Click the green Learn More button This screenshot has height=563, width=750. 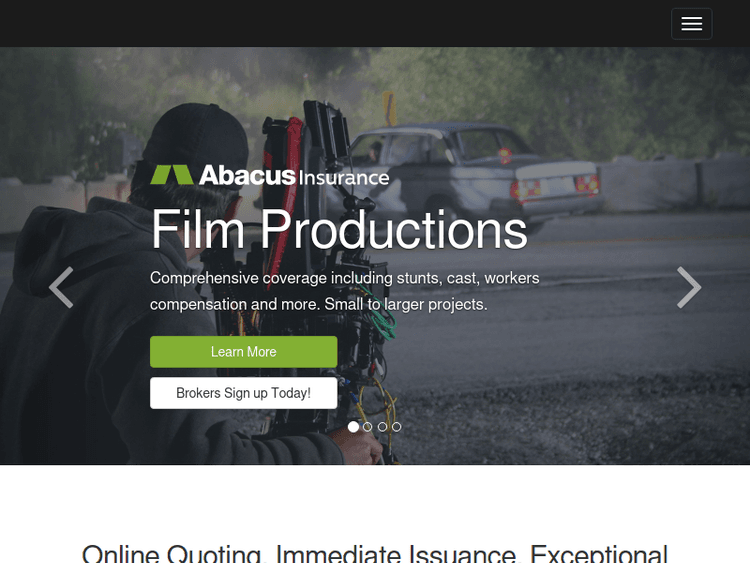(243, 352)
